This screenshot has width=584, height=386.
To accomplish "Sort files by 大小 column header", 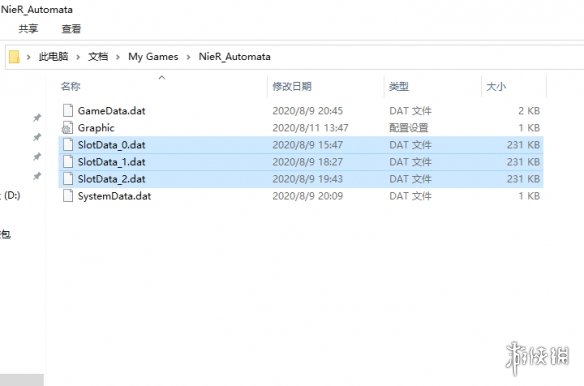I will pos(496,86).
